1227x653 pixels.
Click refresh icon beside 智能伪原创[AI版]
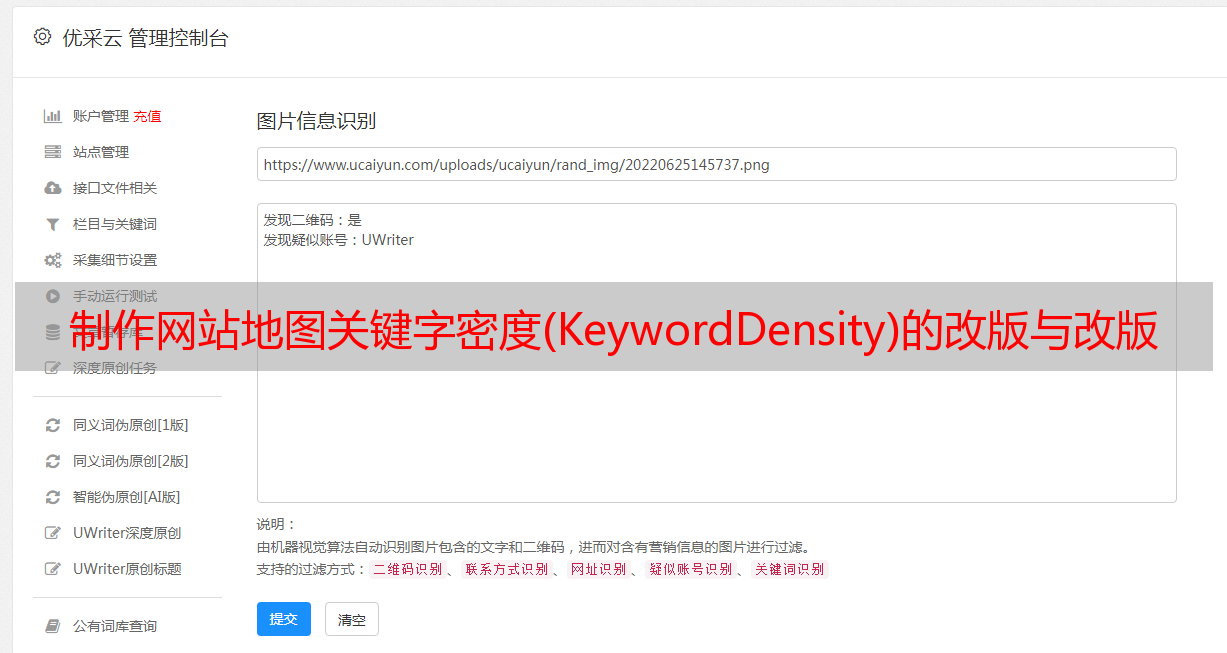click(53, 497)
